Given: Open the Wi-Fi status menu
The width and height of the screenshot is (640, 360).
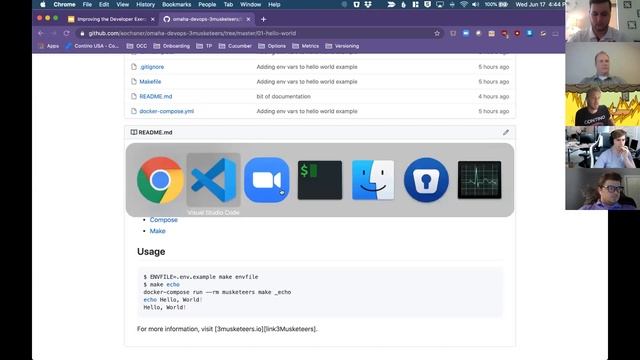Looking at the screenshot, I should [464, 4].
